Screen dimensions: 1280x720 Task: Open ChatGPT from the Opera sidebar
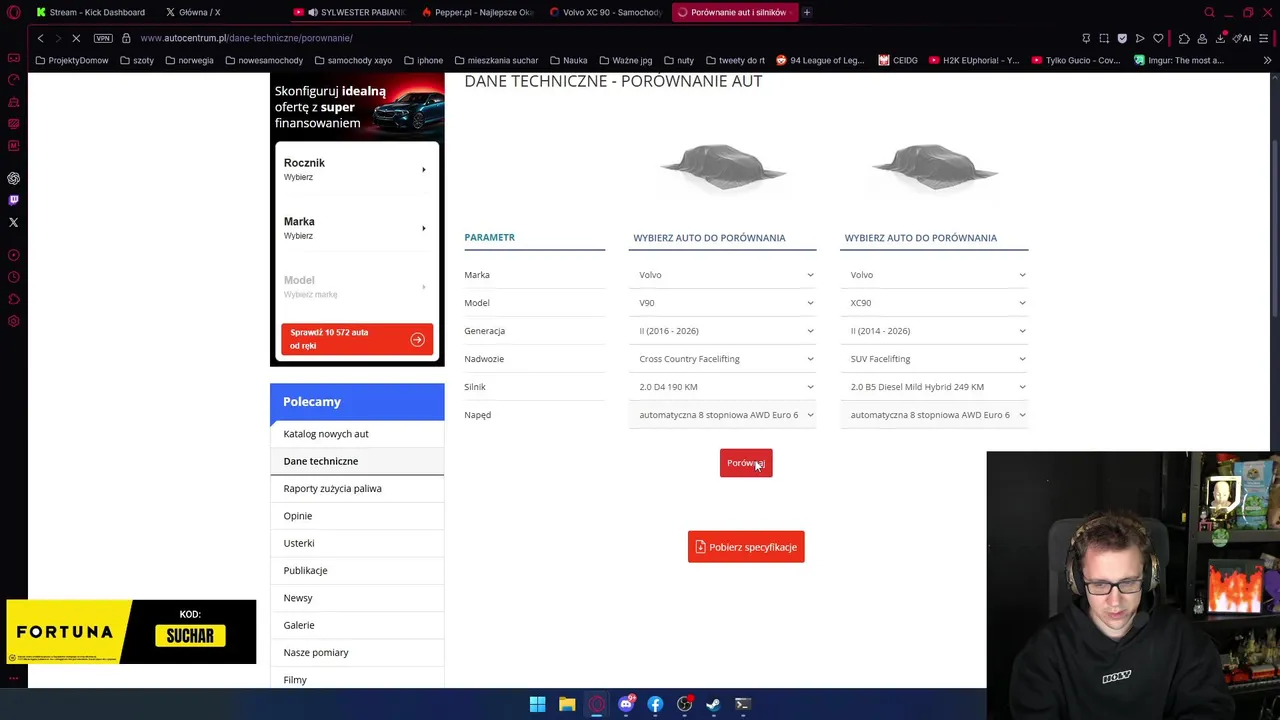(13, 178)
